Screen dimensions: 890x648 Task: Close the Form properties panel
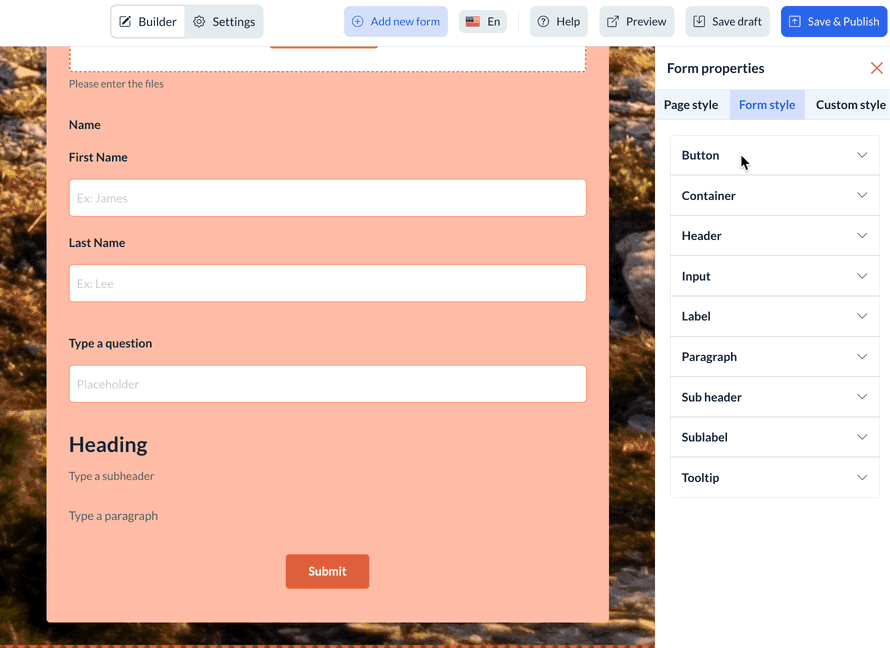(876, 68)
